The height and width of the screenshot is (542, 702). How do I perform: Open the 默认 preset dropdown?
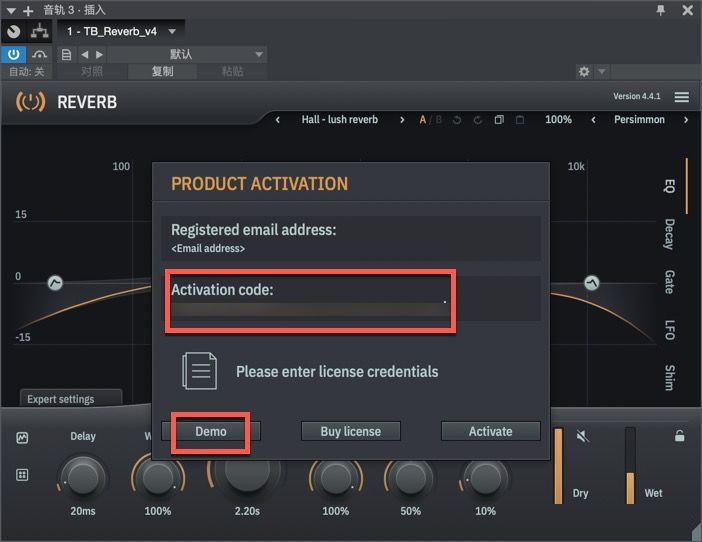point(187,55)
